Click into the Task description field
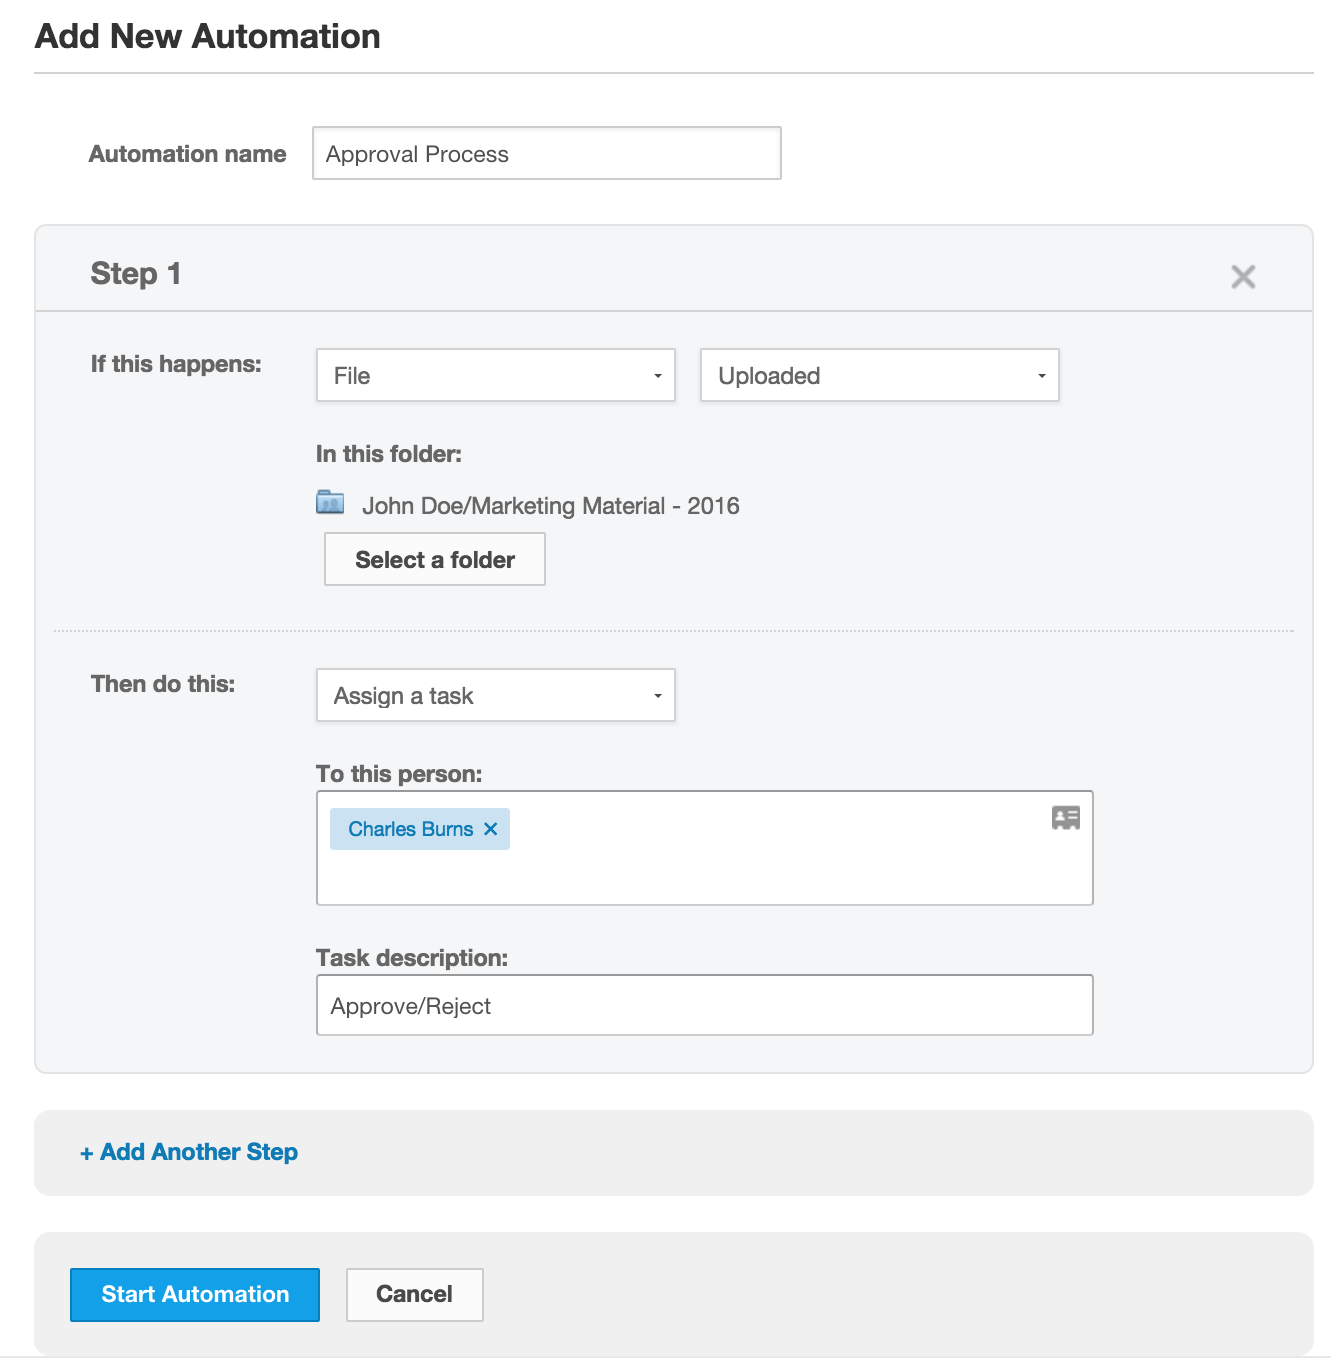The height and width of the screenshot is (1365, 1331). pos(704,1006)
